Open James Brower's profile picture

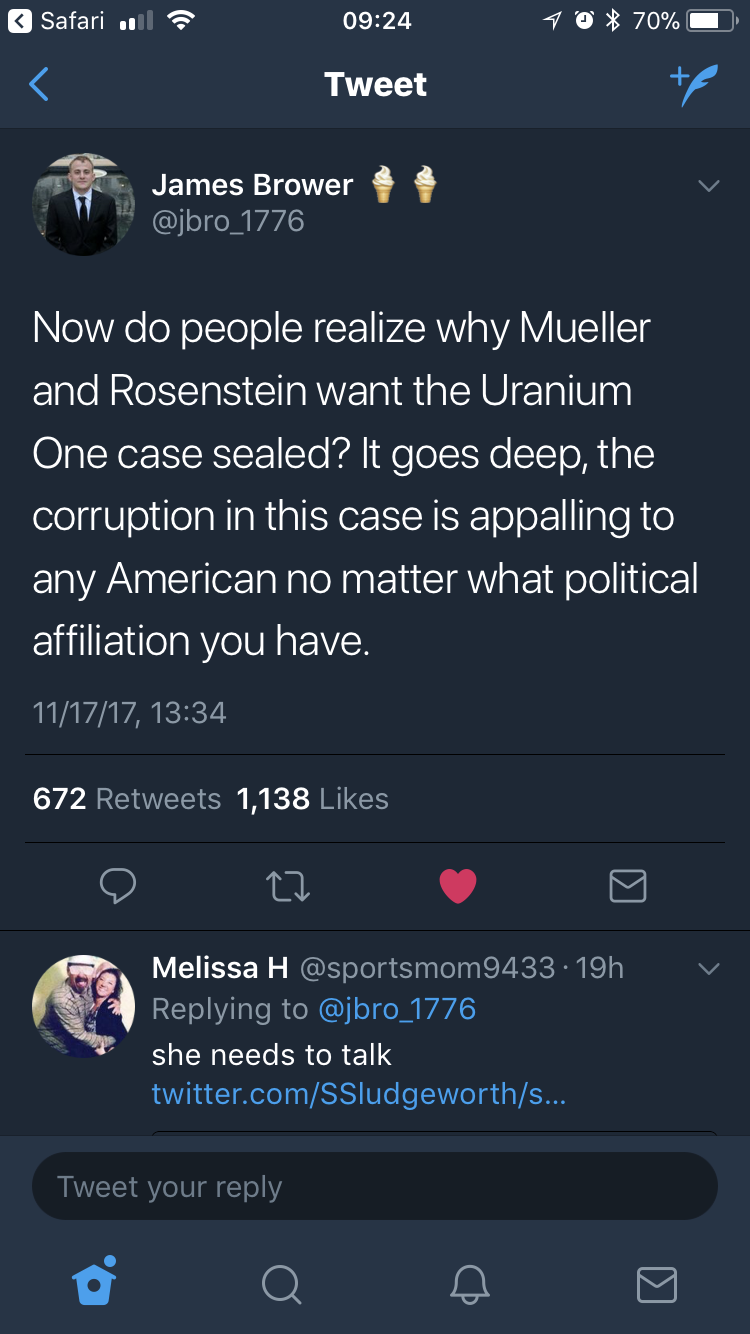(x=84, y=204)
